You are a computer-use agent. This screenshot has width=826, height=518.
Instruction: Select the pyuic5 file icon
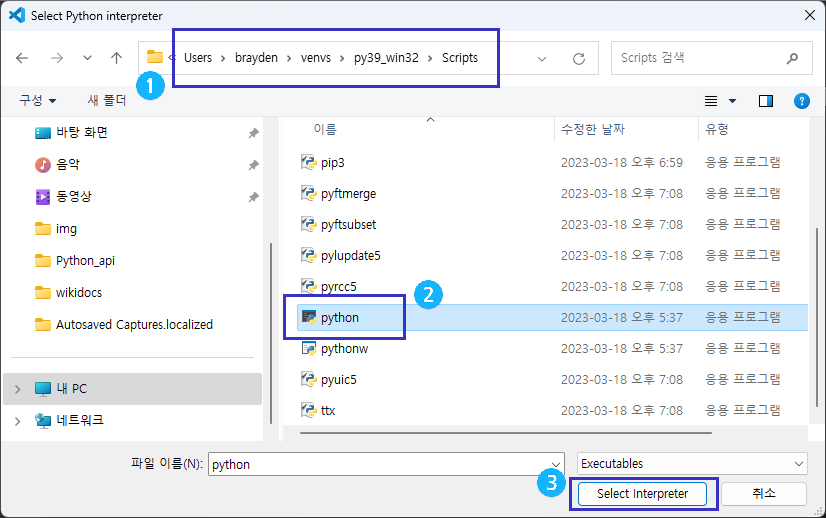309,380
